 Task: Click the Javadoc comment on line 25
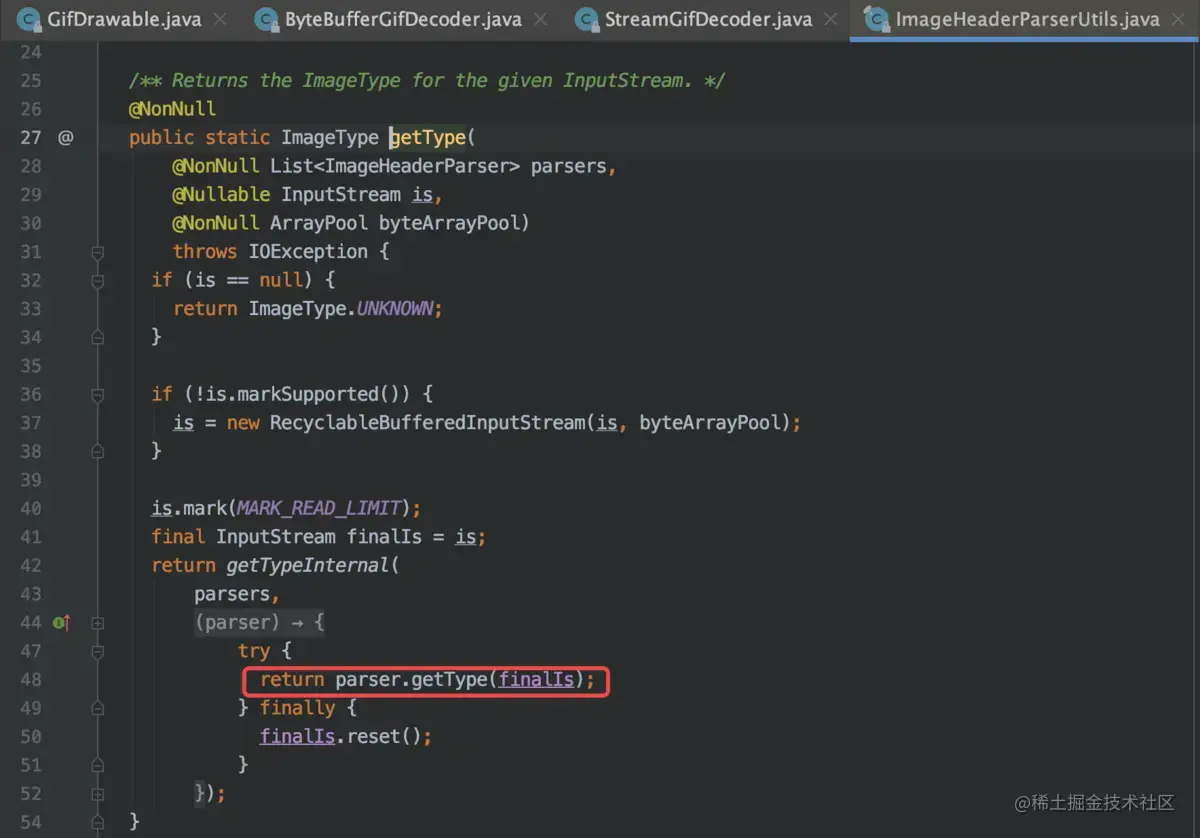click(427, 80)
